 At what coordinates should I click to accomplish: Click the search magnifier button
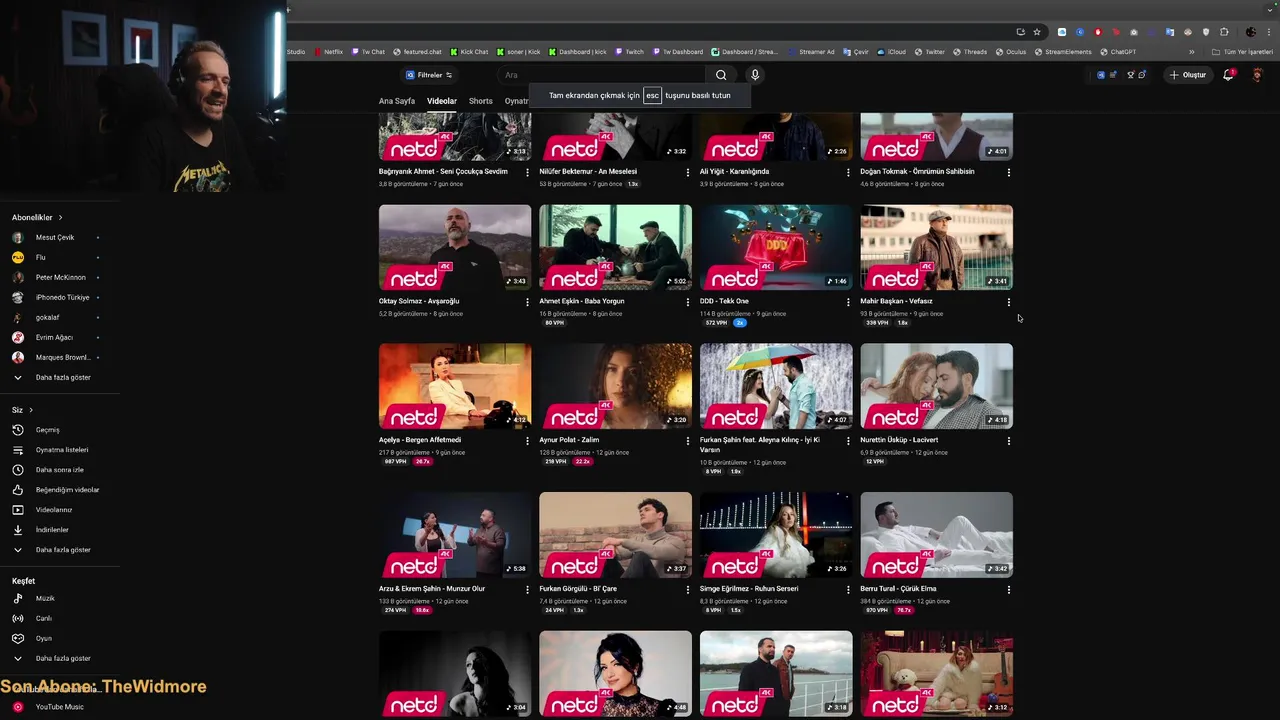[x=721, y=75]
